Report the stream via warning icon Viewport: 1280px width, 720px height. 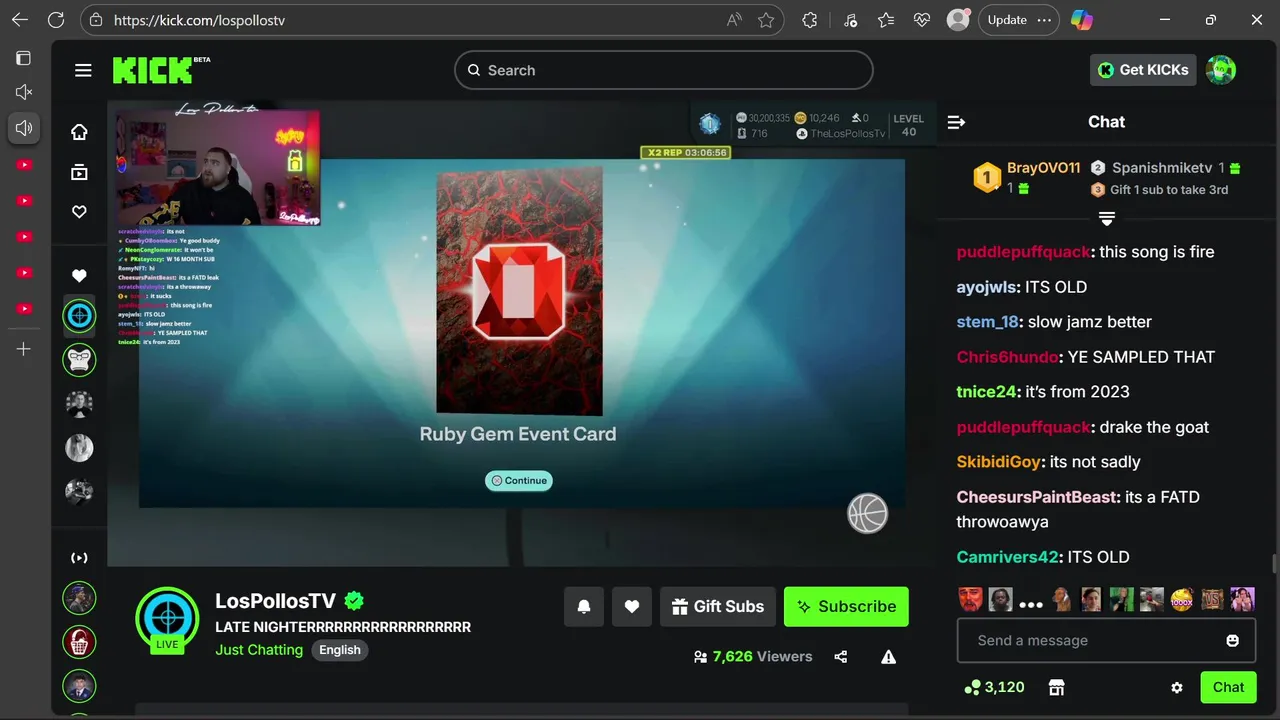[888, 657]
